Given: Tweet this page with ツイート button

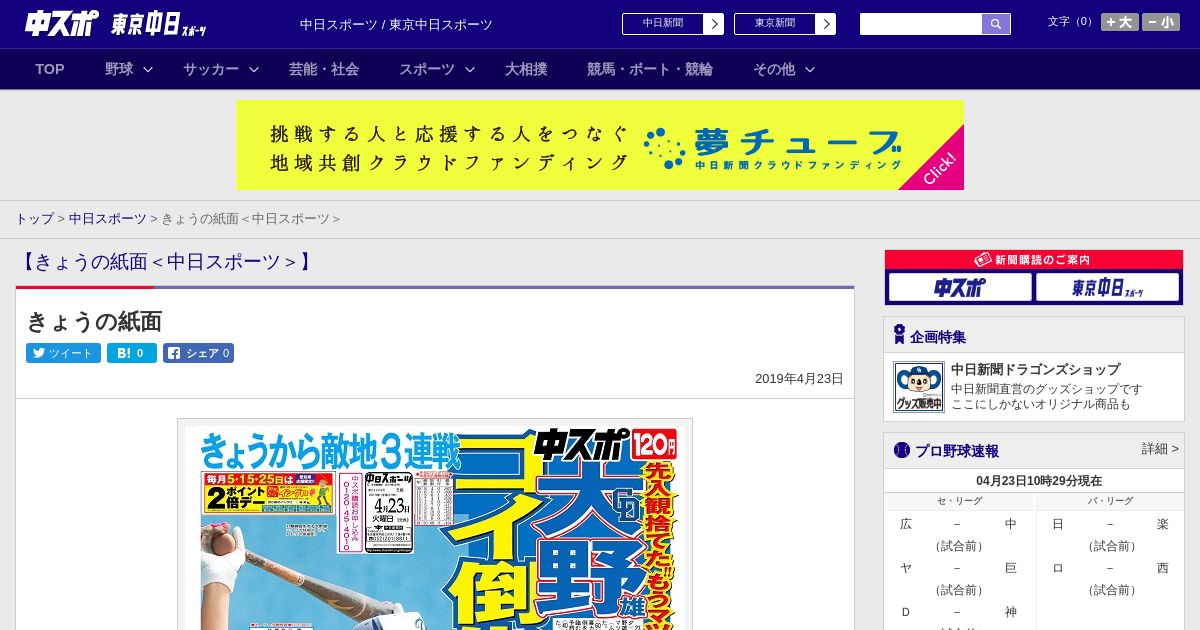Looking at the screenshot, I should click(63, 353).
